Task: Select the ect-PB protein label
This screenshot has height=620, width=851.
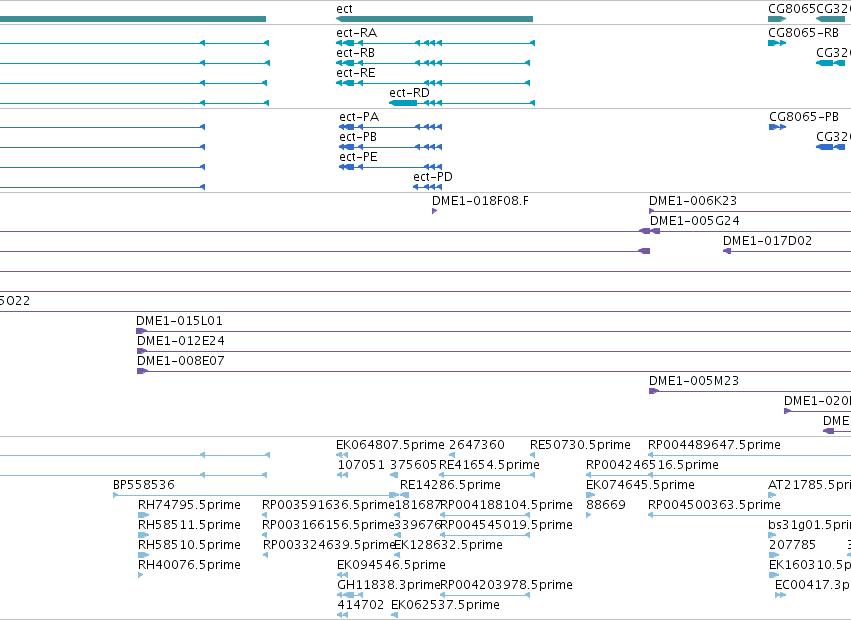Action: 358,137
